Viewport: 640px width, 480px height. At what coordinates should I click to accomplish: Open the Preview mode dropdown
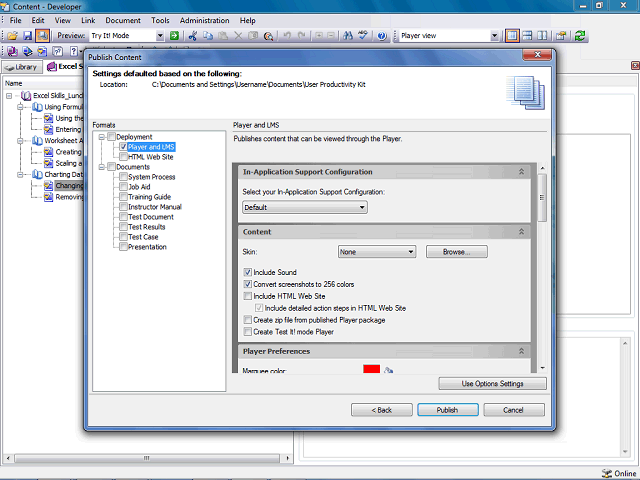(x=160, y=36)
